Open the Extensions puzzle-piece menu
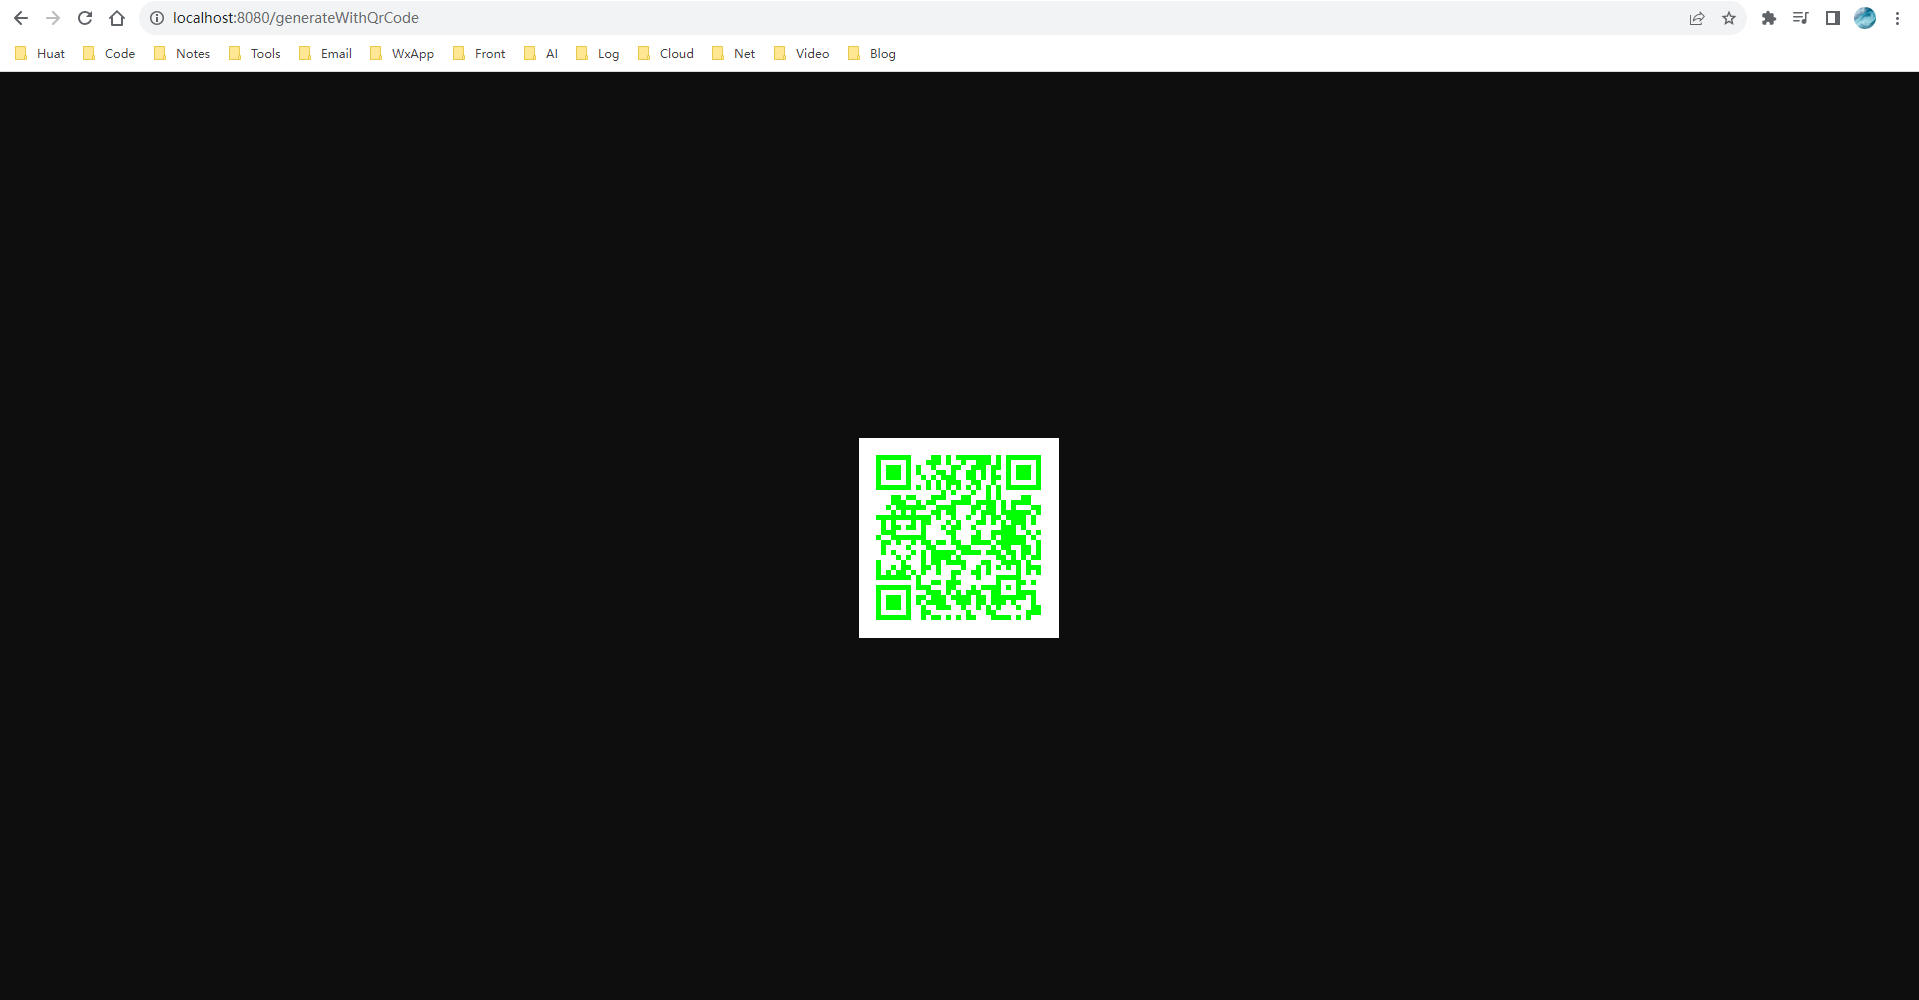1919x1000 pixels. 1768,17
